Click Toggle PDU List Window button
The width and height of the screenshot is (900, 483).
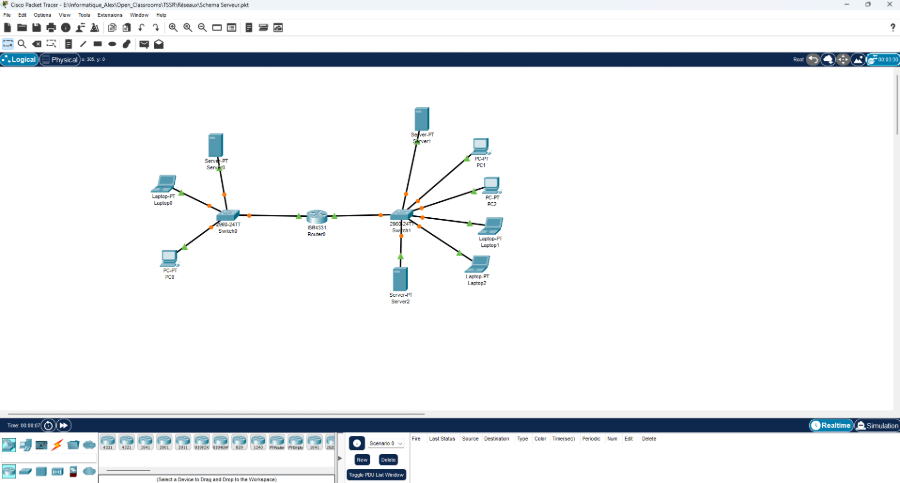[x=377, y=475]
